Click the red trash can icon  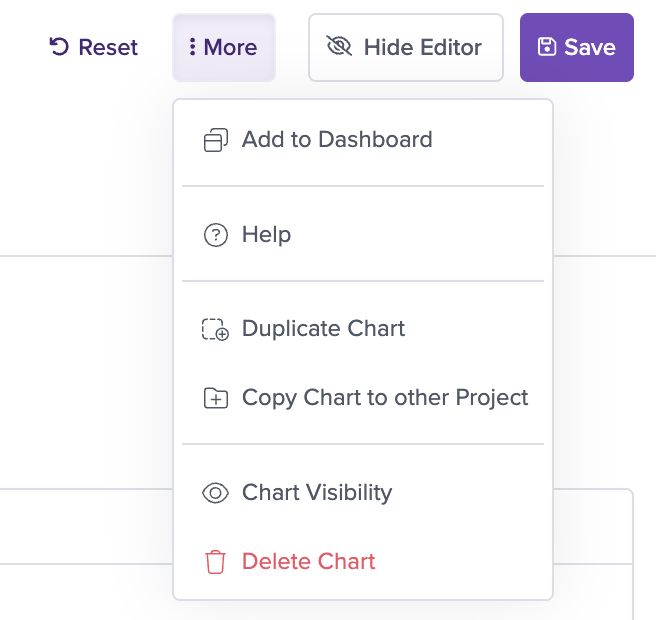[x=215, y=562]
